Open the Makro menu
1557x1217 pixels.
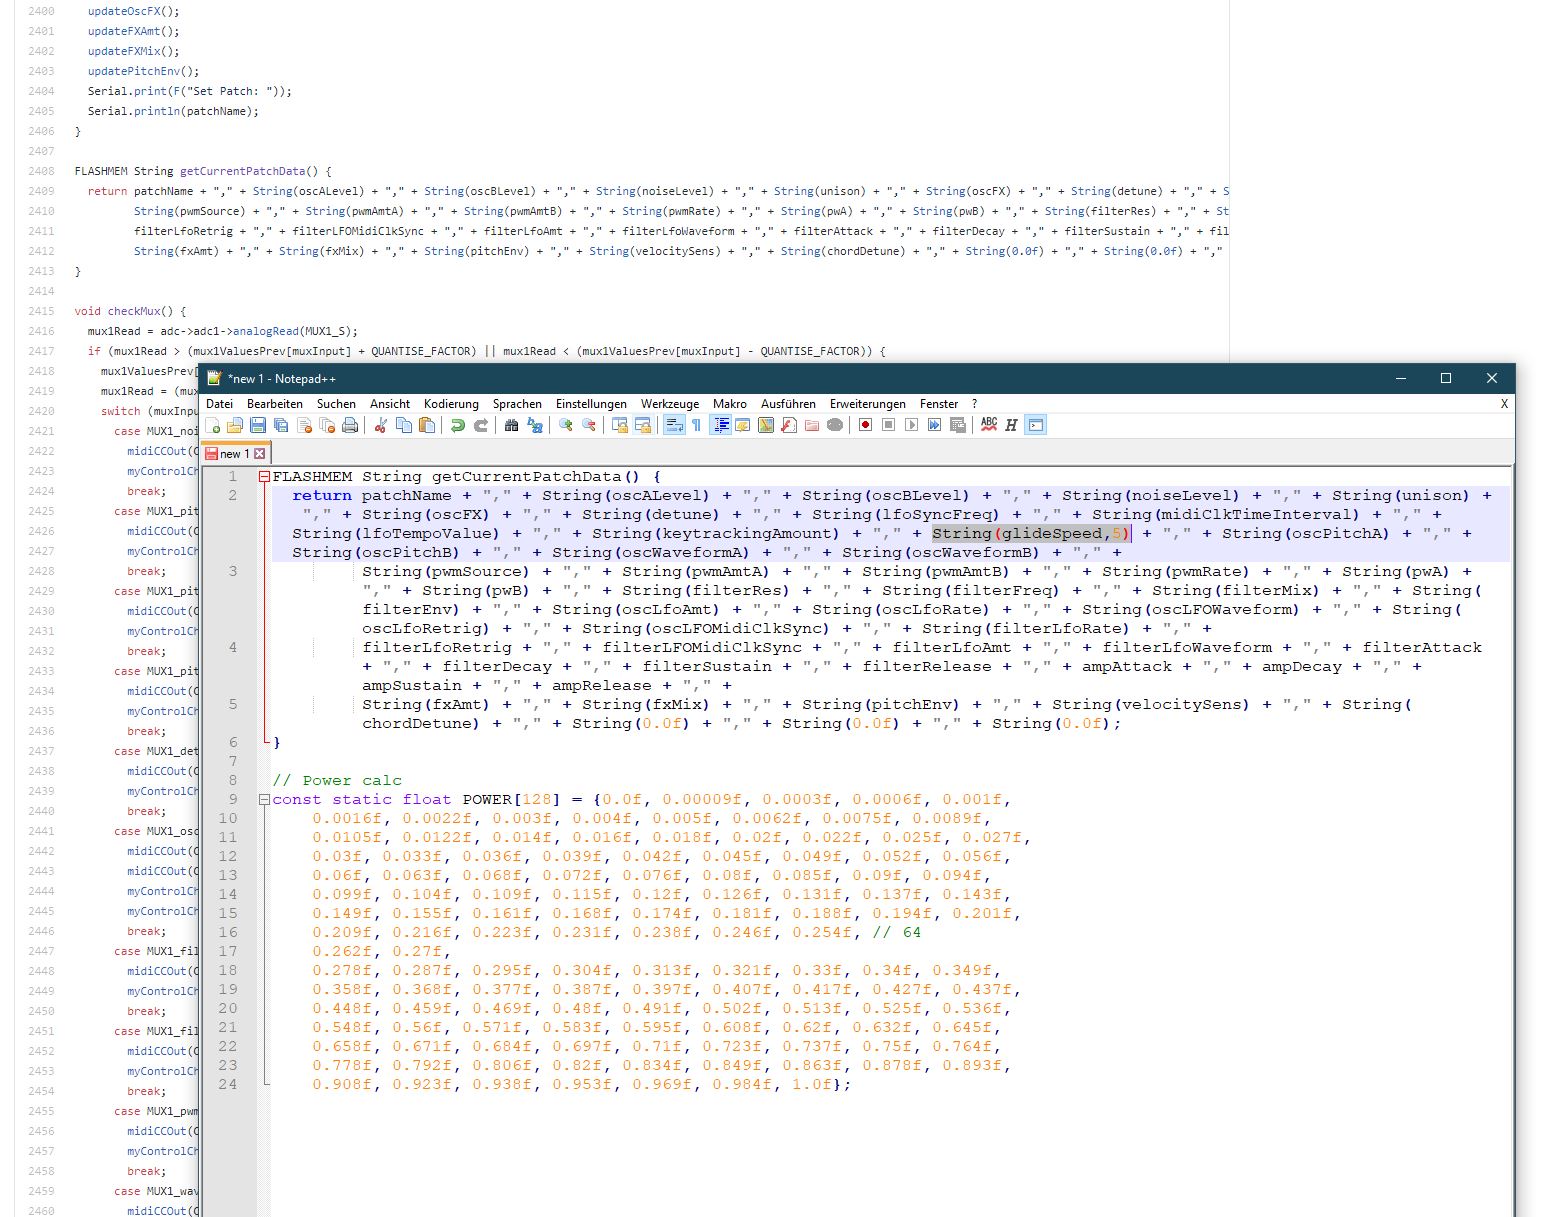click(x=730, y=404)
